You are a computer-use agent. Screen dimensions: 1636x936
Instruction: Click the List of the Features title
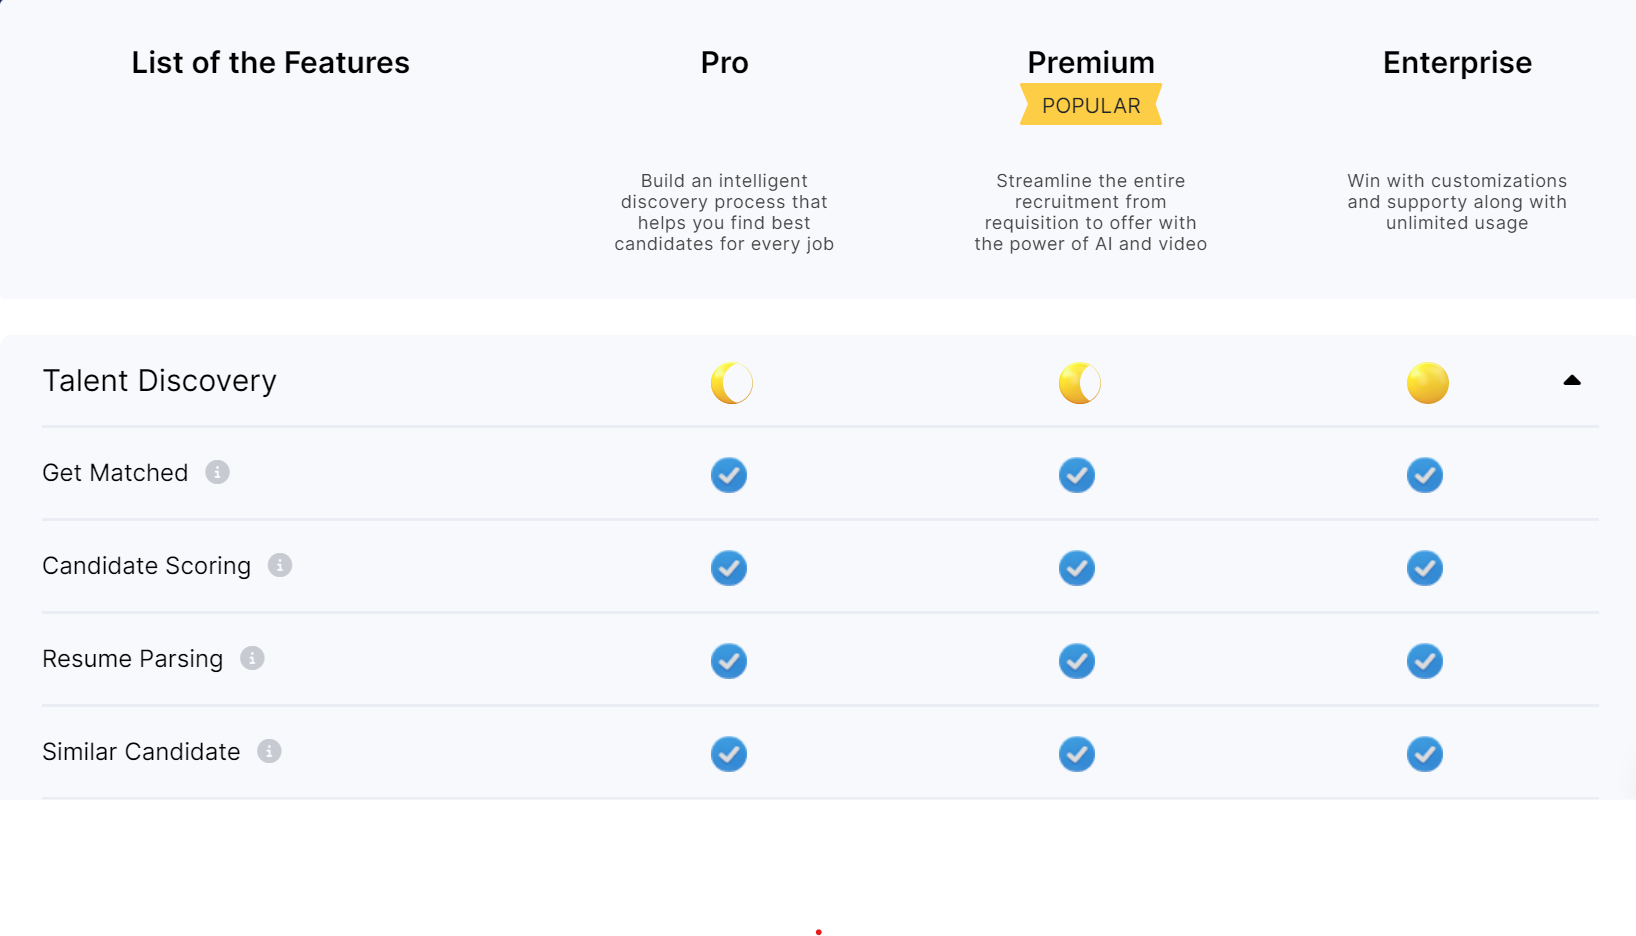tap(270, 63)
